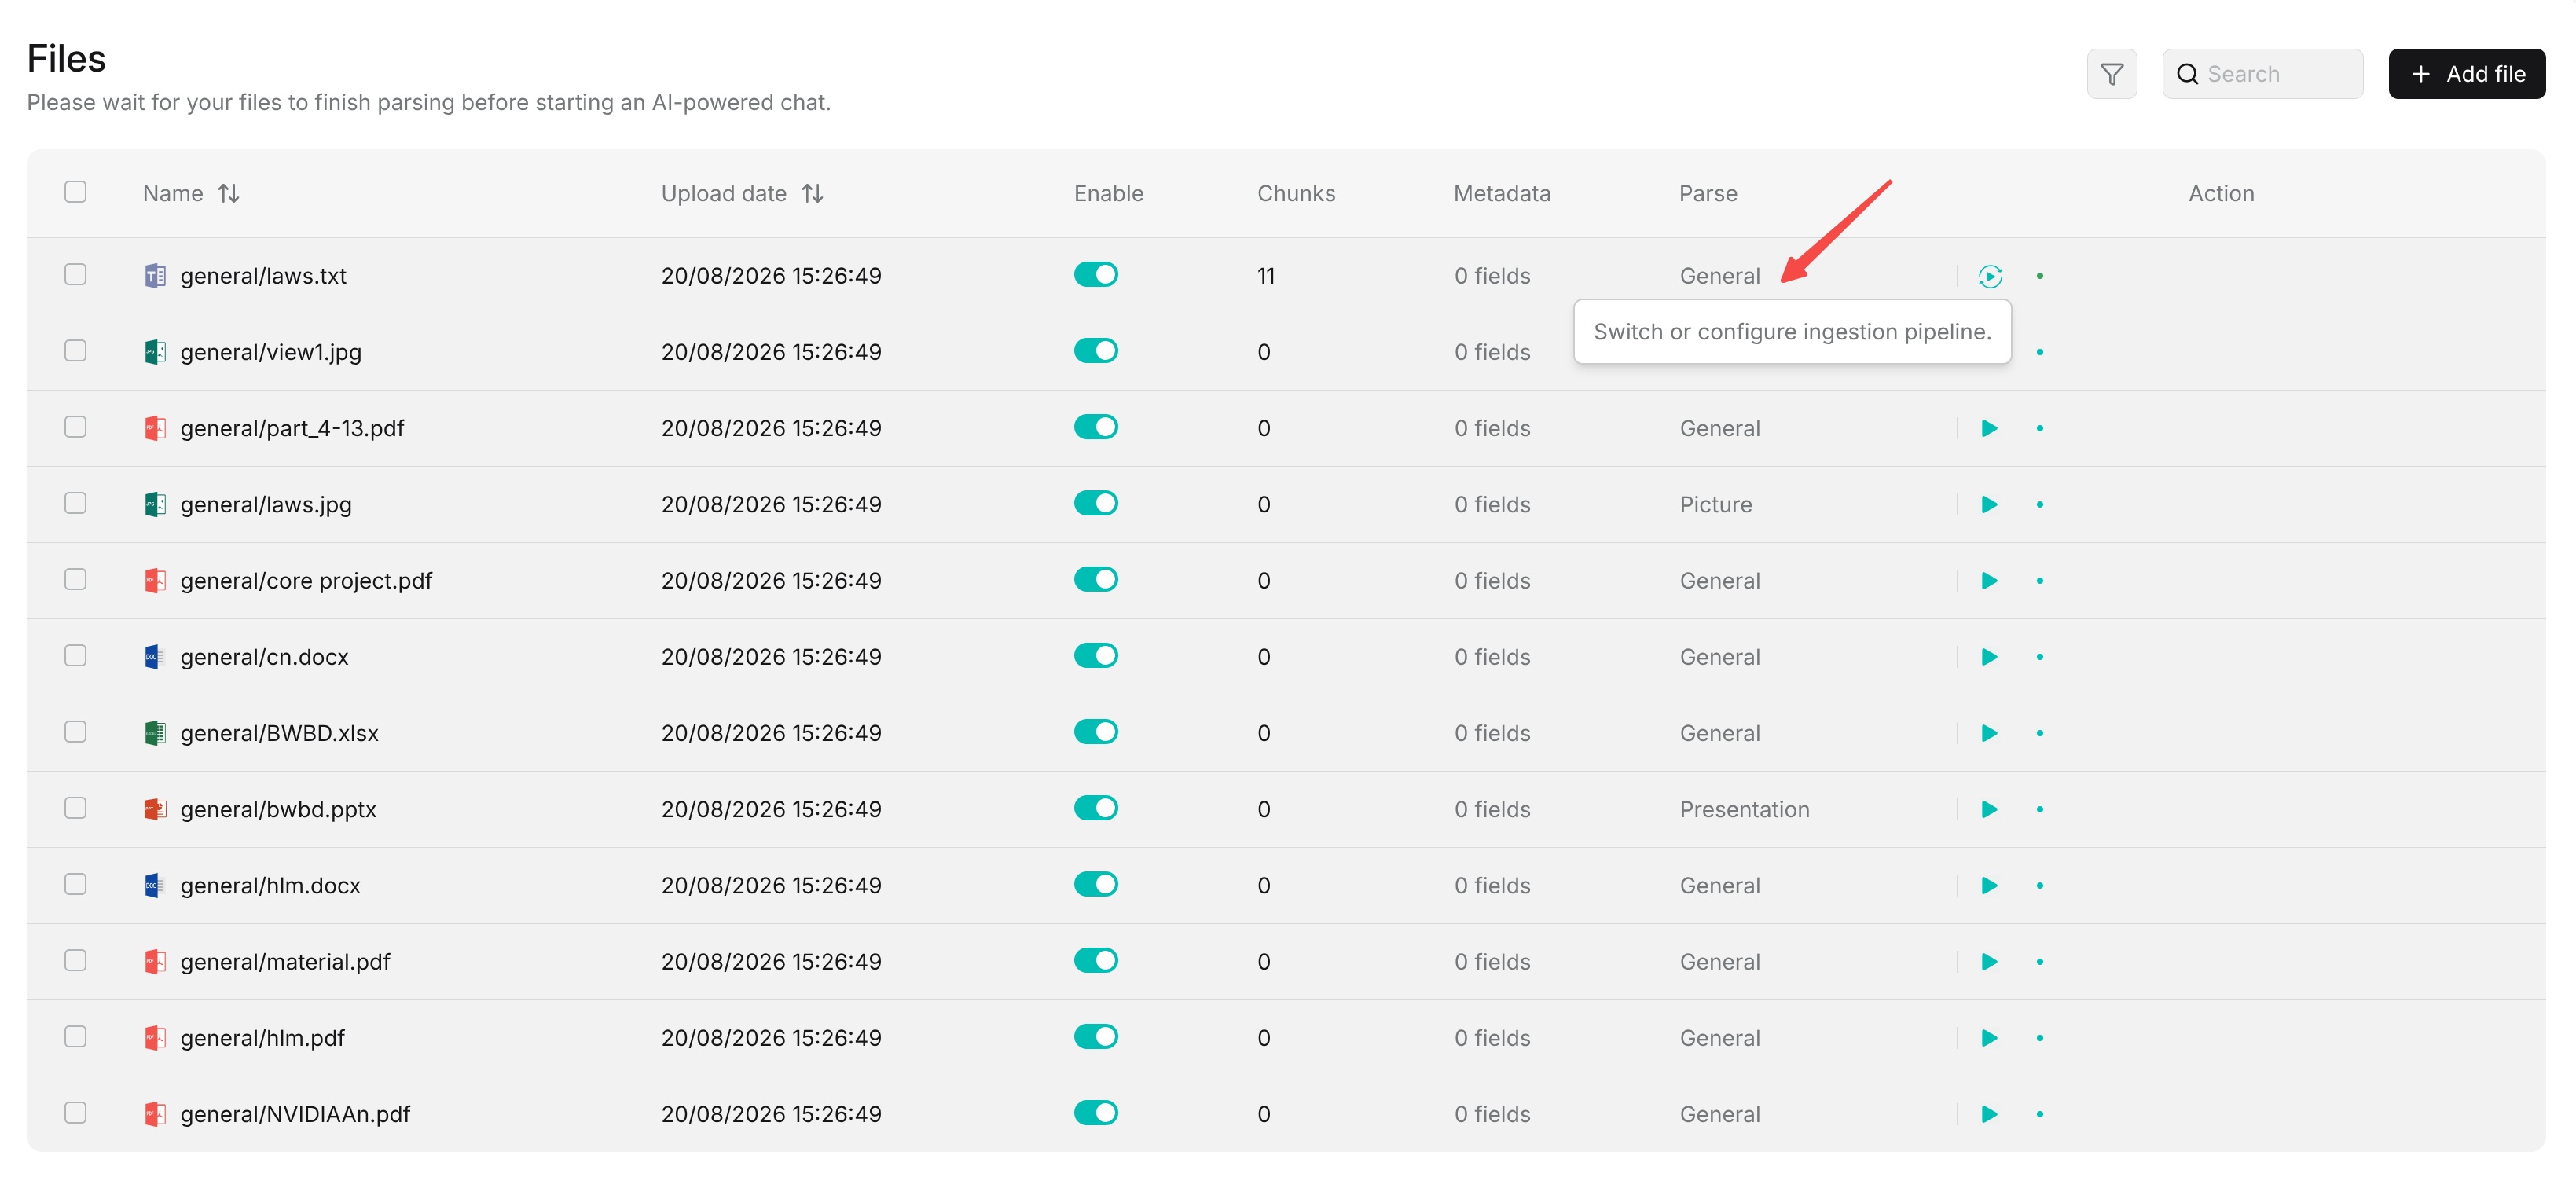
Task: Open the General parser dropdown for general/material.pdf
Action: coord(1719,961)
